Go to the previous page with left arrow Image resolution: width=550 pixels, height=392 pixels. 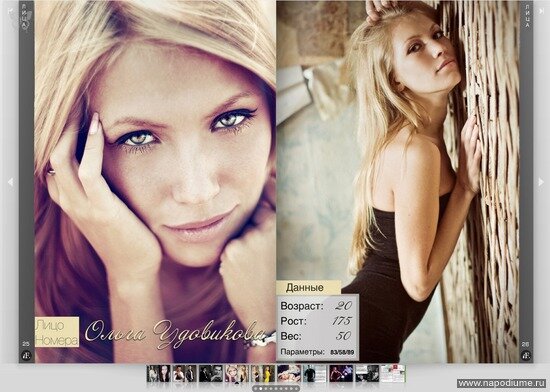point(10,182)
